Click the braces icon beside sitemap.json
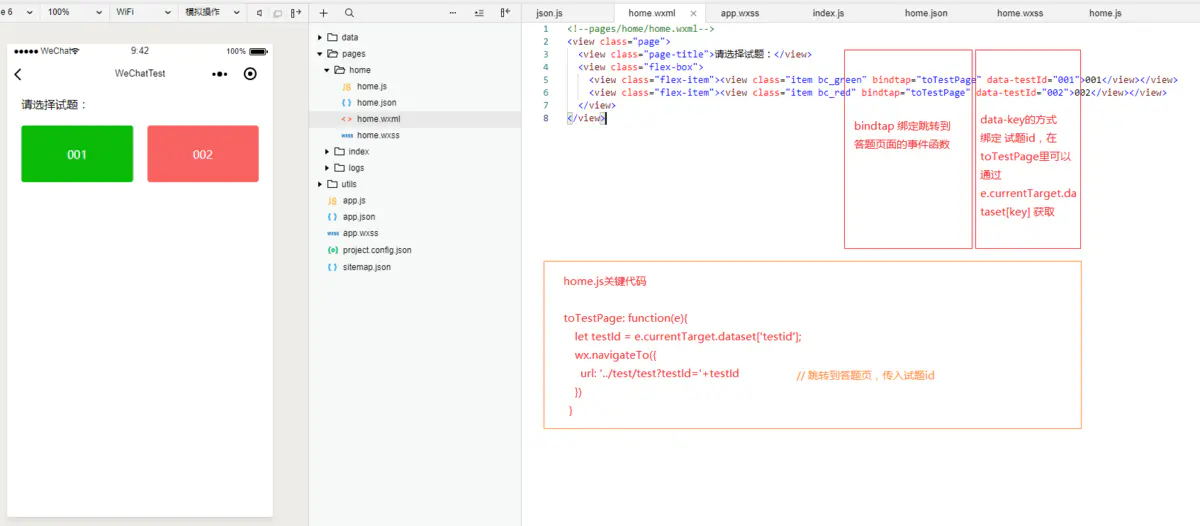This screenshot has width=1200, height=526. pos(332,267)
